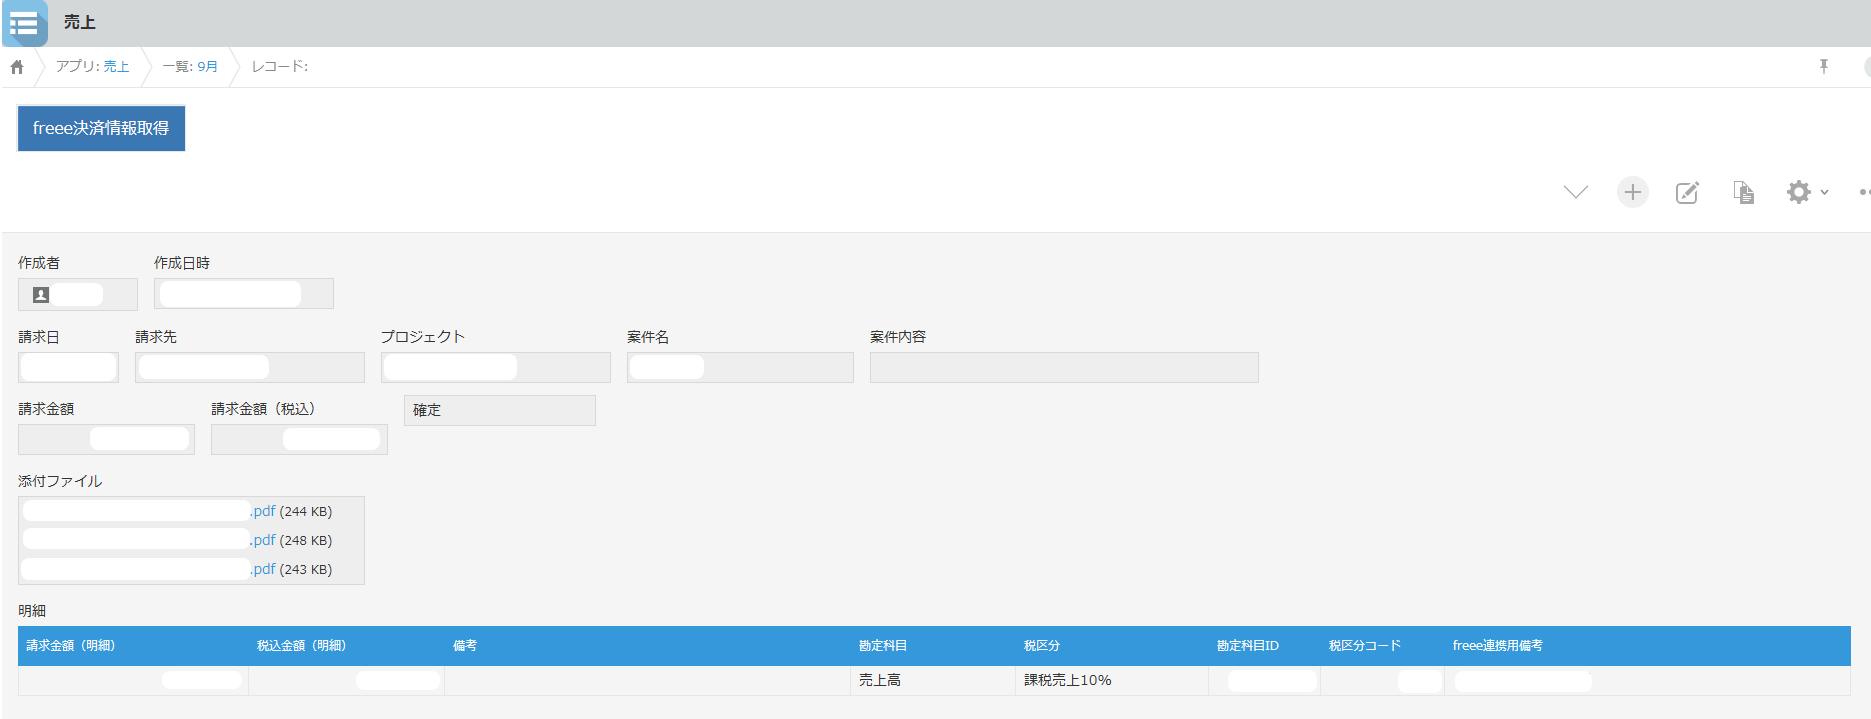Click the 案件内容 field box
Screen dimensions: 1871x719
click(x=1063, y=368)
